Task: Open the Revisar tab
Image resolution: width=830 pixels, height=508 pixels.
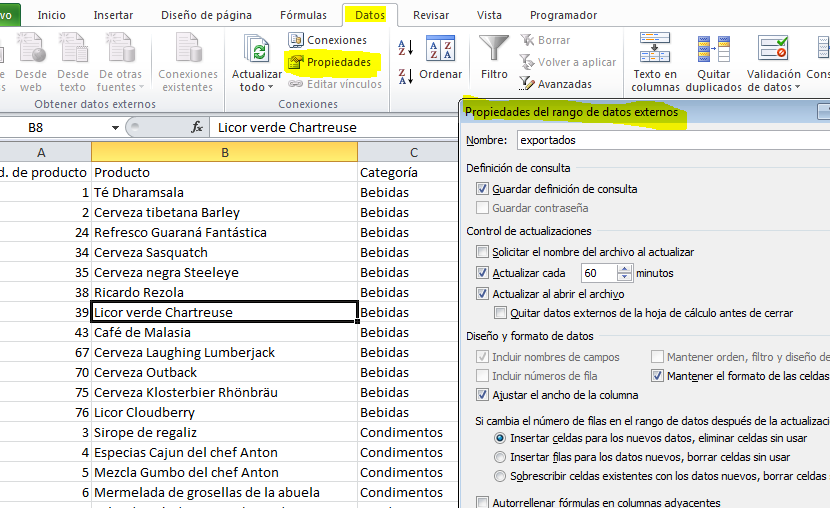Action: click(431, 15)
